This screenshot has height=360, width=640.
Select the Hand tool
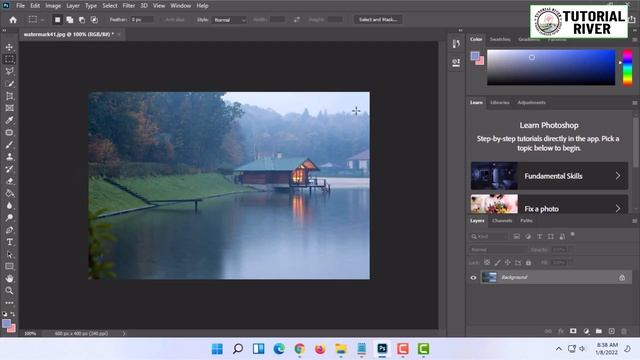9,278
